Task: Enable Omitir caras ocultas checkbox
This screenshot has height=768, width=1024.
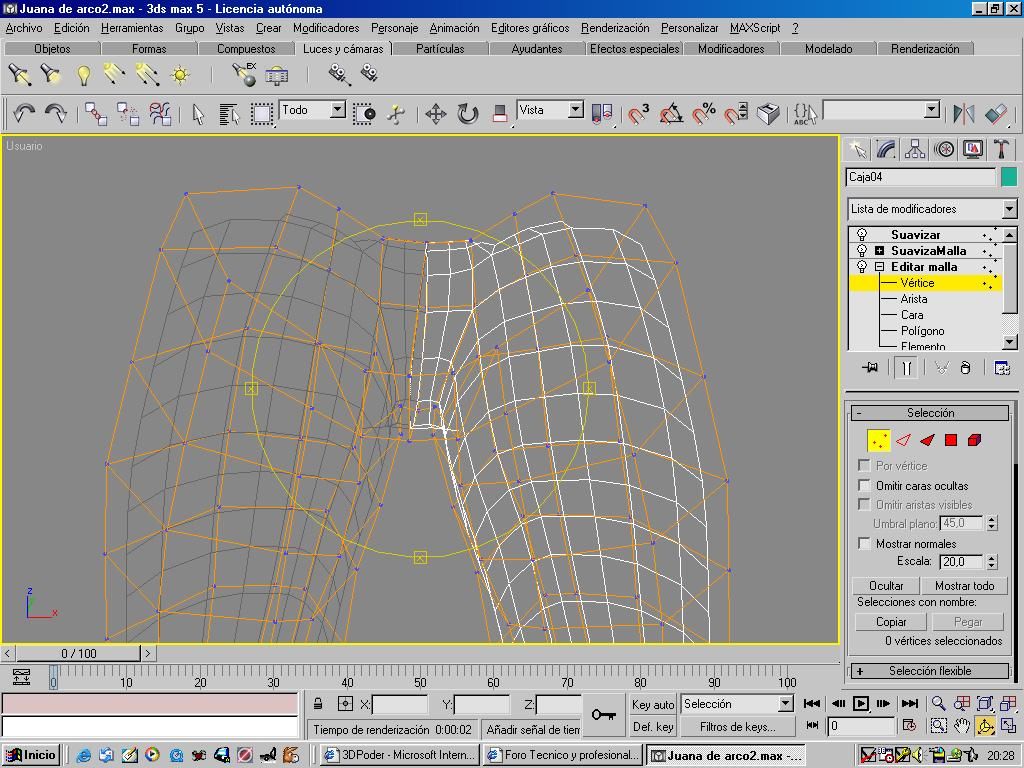Action: click(864, 485)
